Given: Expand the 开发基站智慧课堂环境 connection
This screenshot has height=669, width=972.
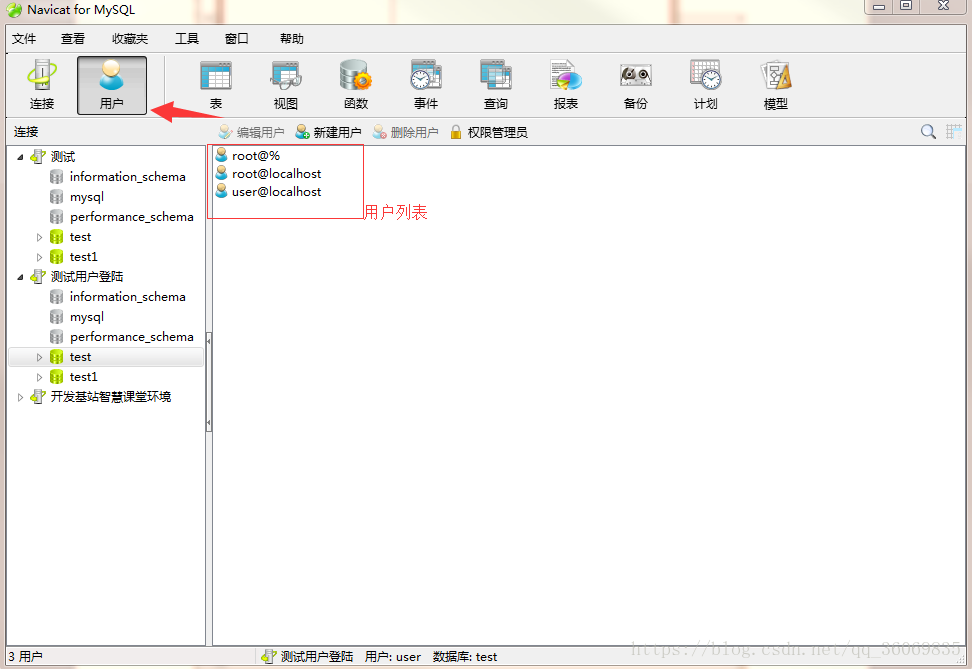Looking at the screenshot, I should [20, 397].
